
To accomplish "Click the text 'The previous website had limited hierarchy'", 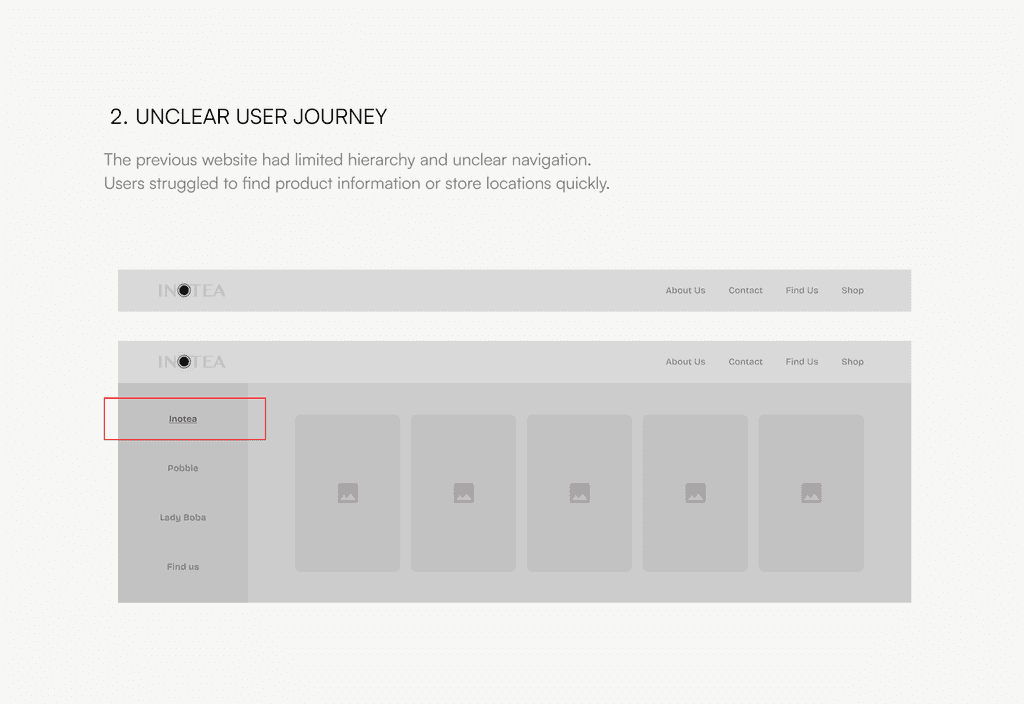I will [259, 160].
